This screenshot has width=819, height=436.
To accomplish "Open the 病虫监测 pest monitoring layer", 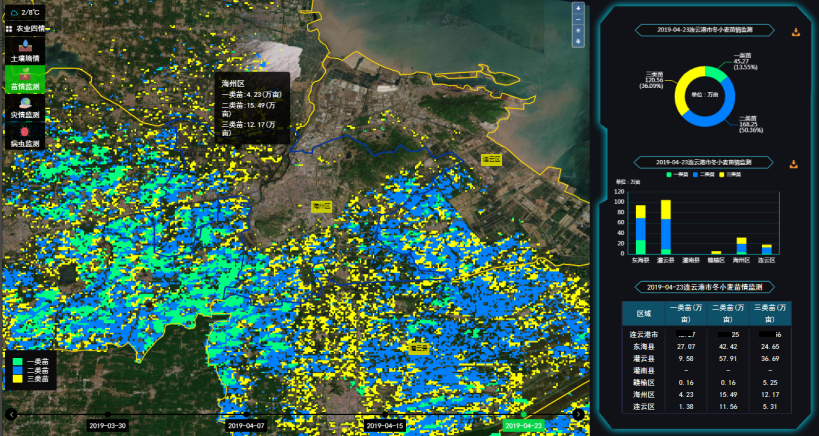I will pos(25,137).
